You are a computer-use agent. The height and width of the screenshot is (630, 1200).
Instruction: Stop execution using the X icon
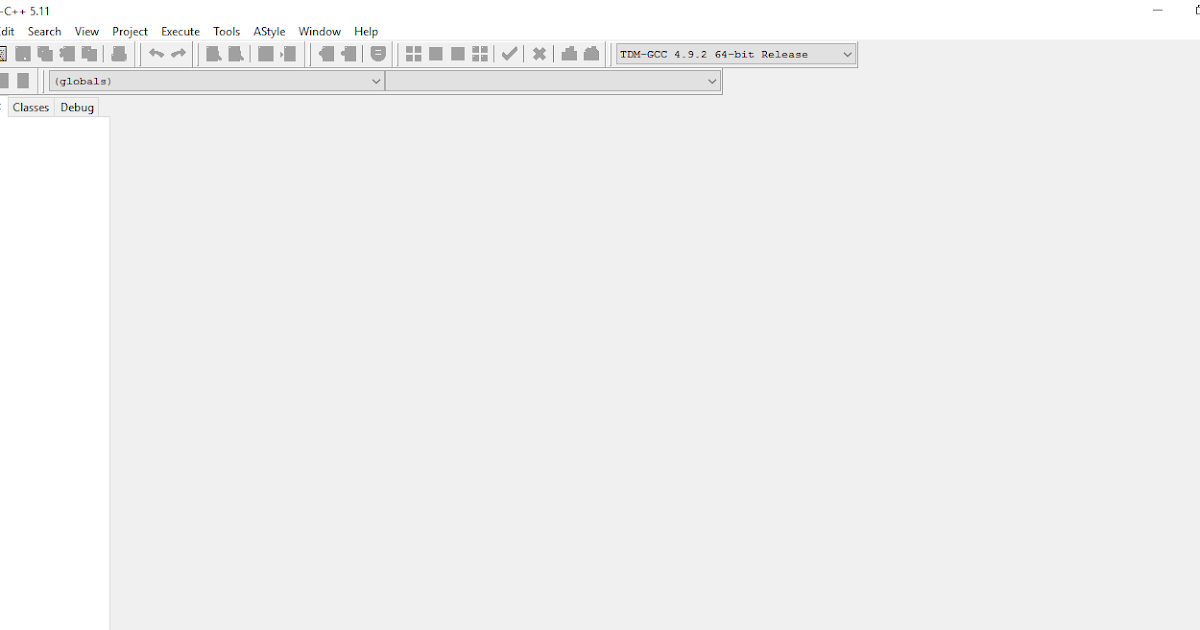tap(538, 54)
